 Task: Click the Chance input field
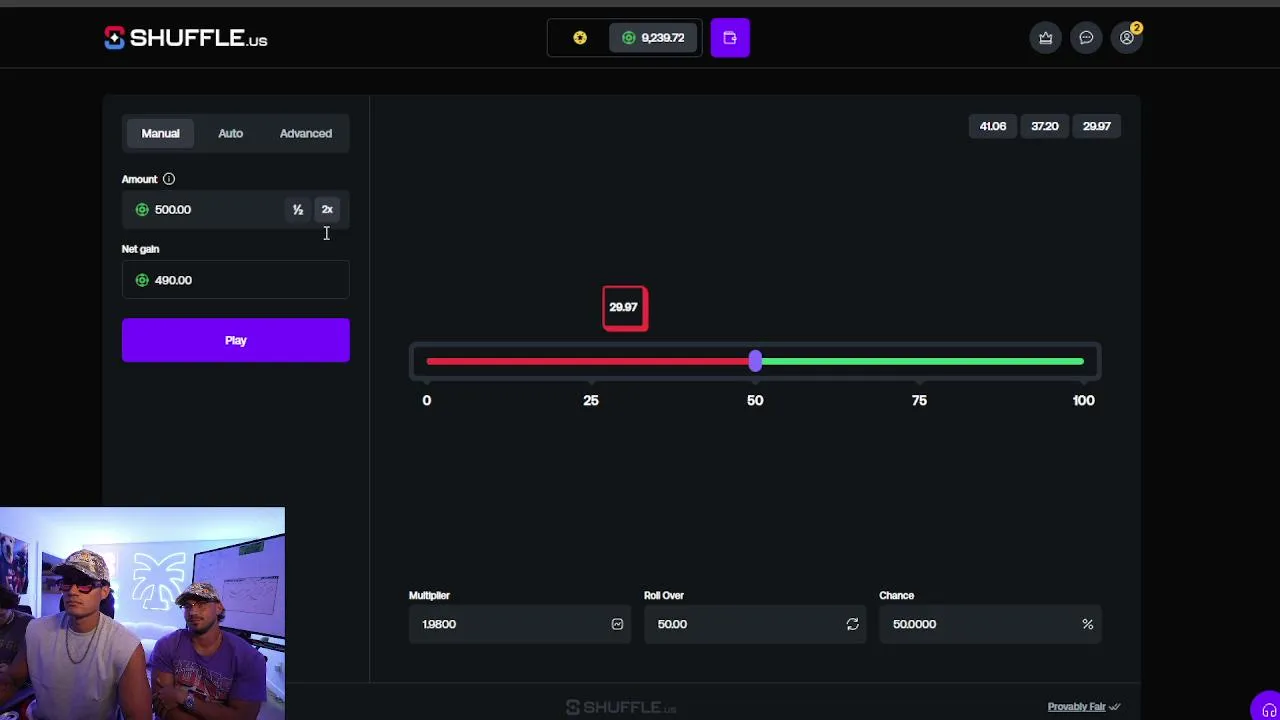pyautogui.click(x=990, y=624)
